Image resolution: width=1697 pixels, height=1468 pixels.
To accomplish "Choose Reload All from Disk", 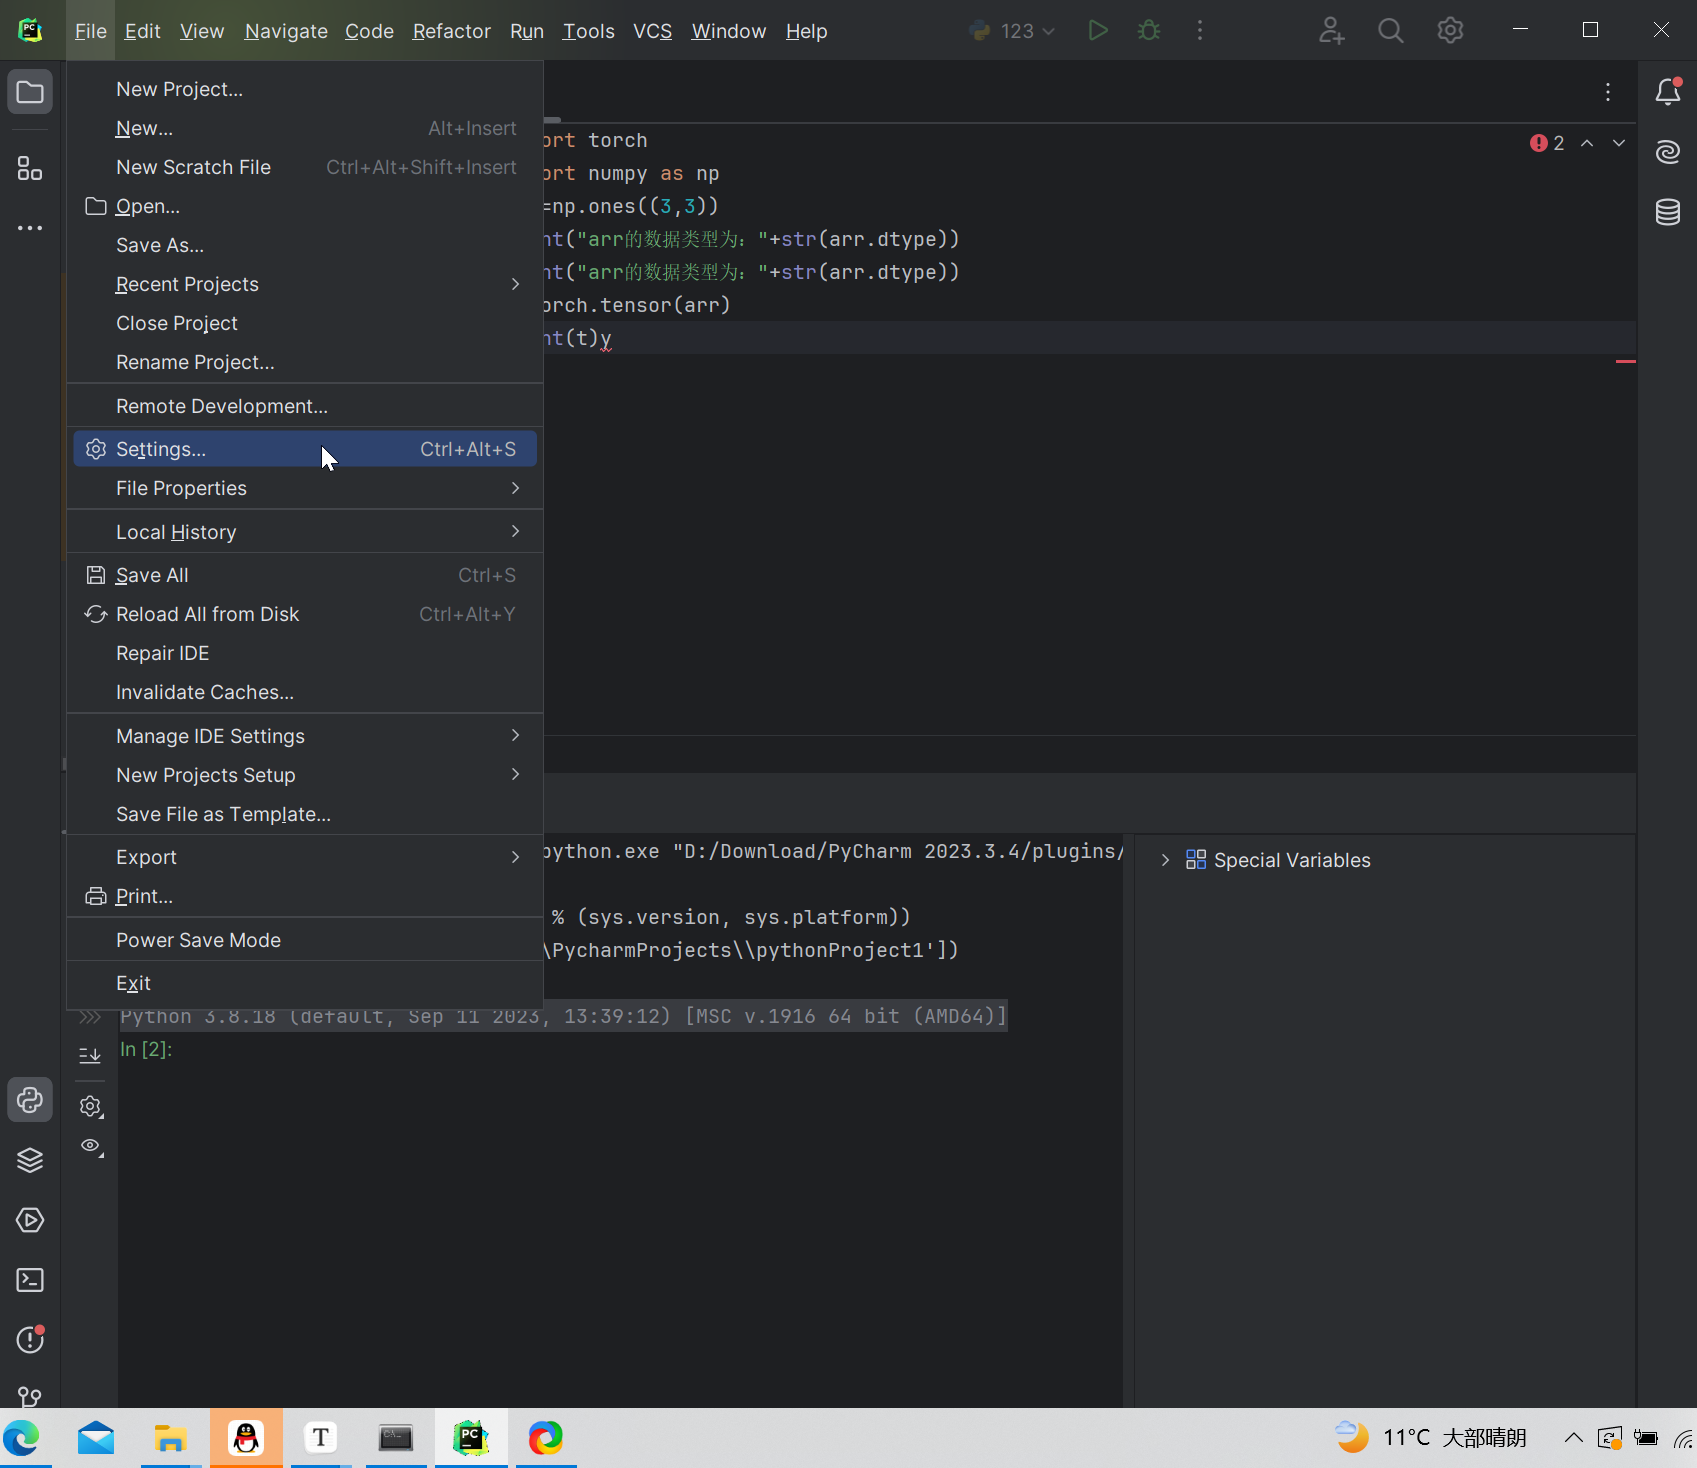I will point(305,614).
